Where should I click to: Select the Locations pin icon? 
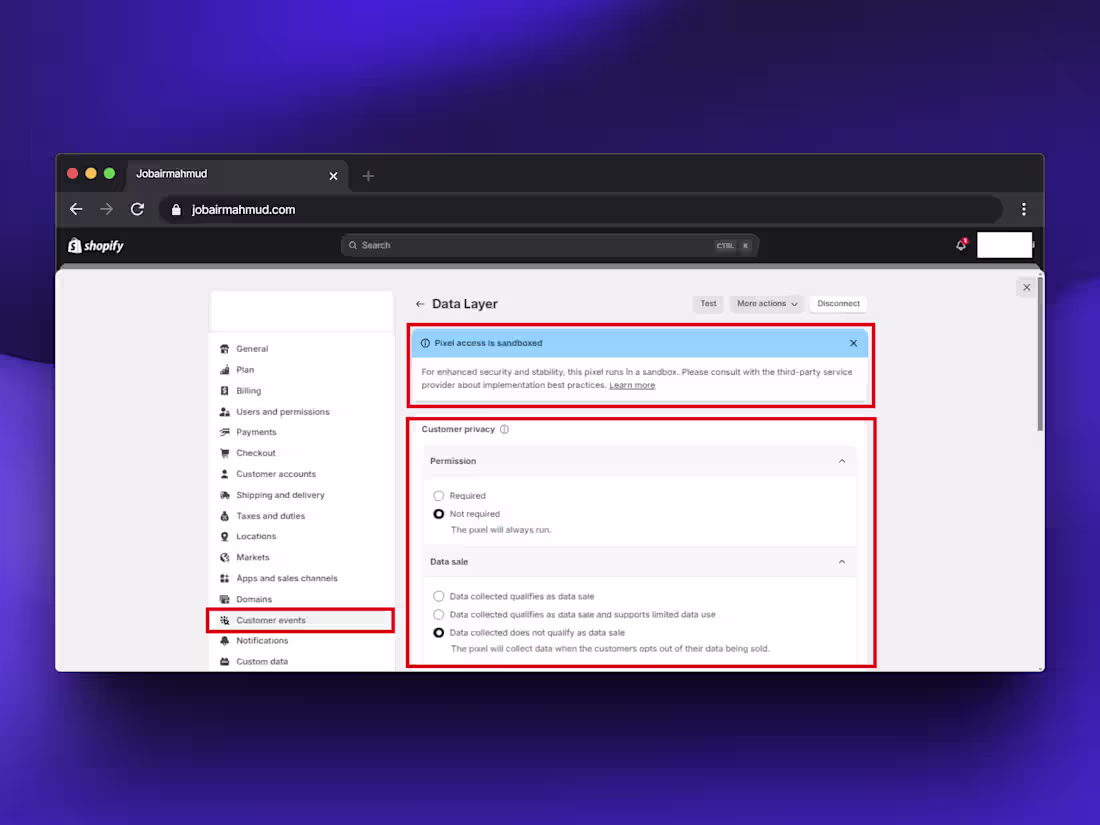coord(224,536)
